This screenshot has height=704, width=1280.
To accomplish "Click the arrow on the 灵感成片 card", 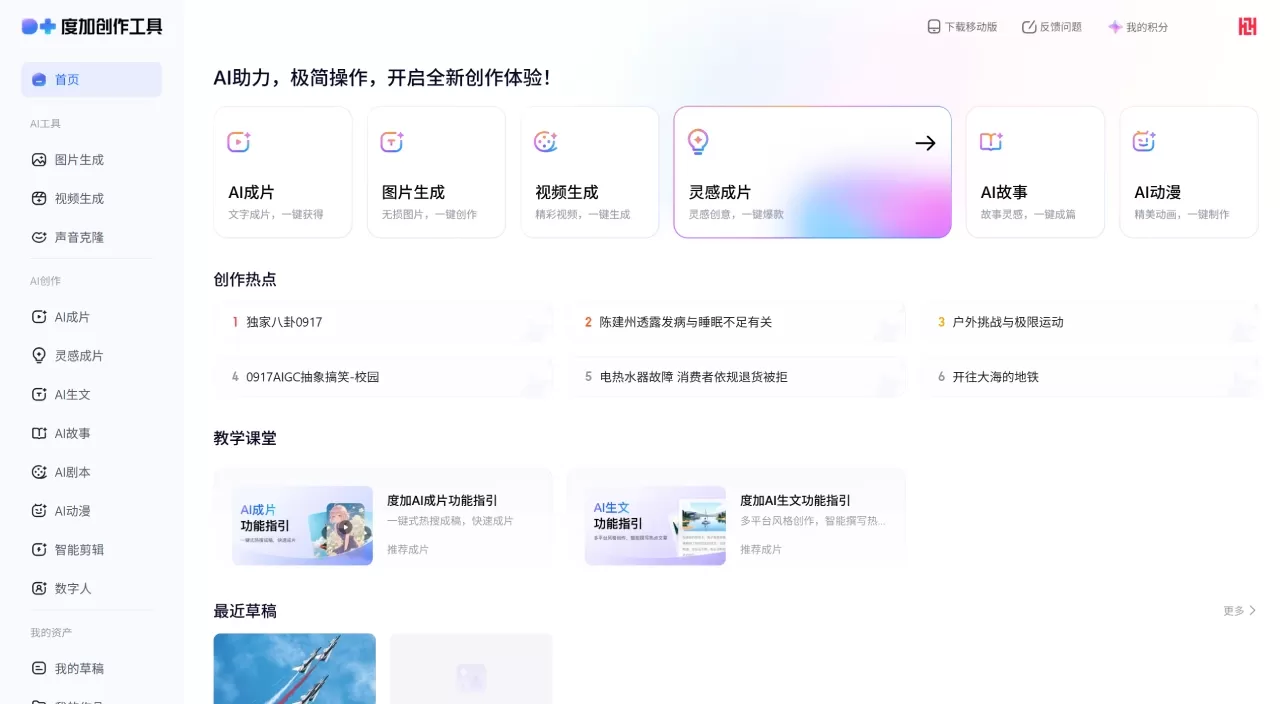I will tap(925, 143).
